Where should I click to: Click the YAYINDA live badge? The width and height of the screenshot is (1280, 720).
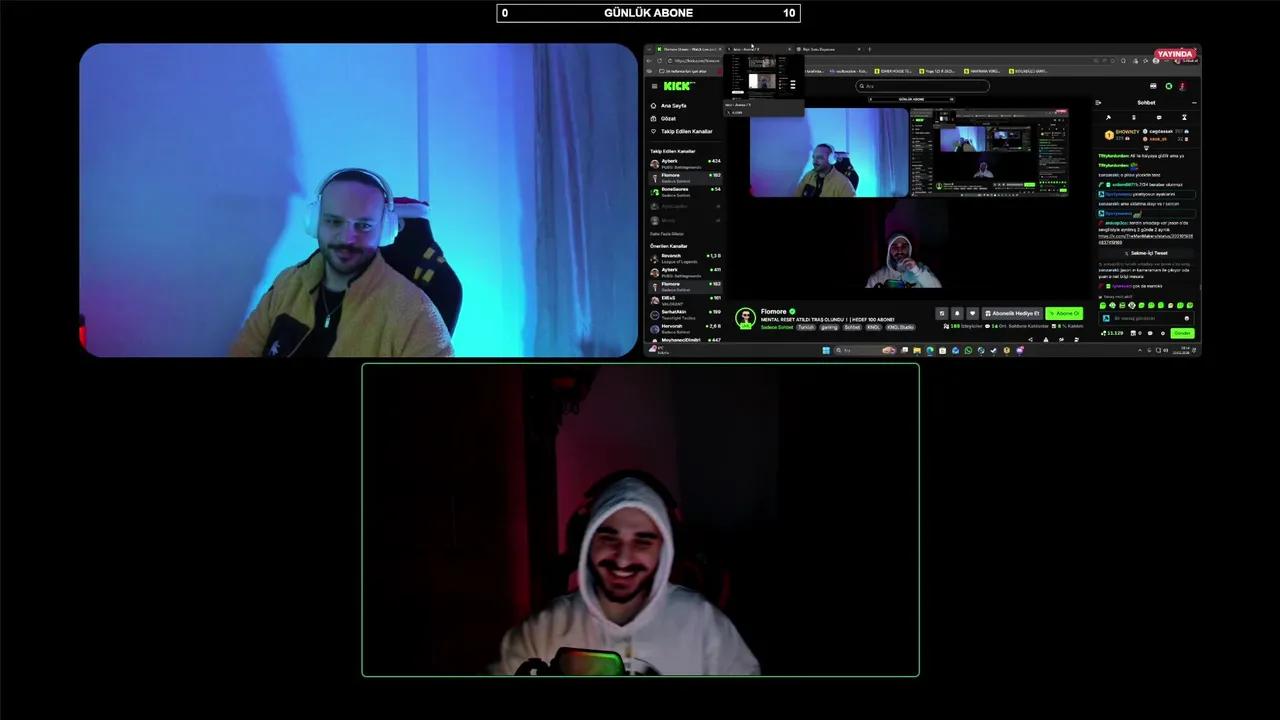[1175, 54]
